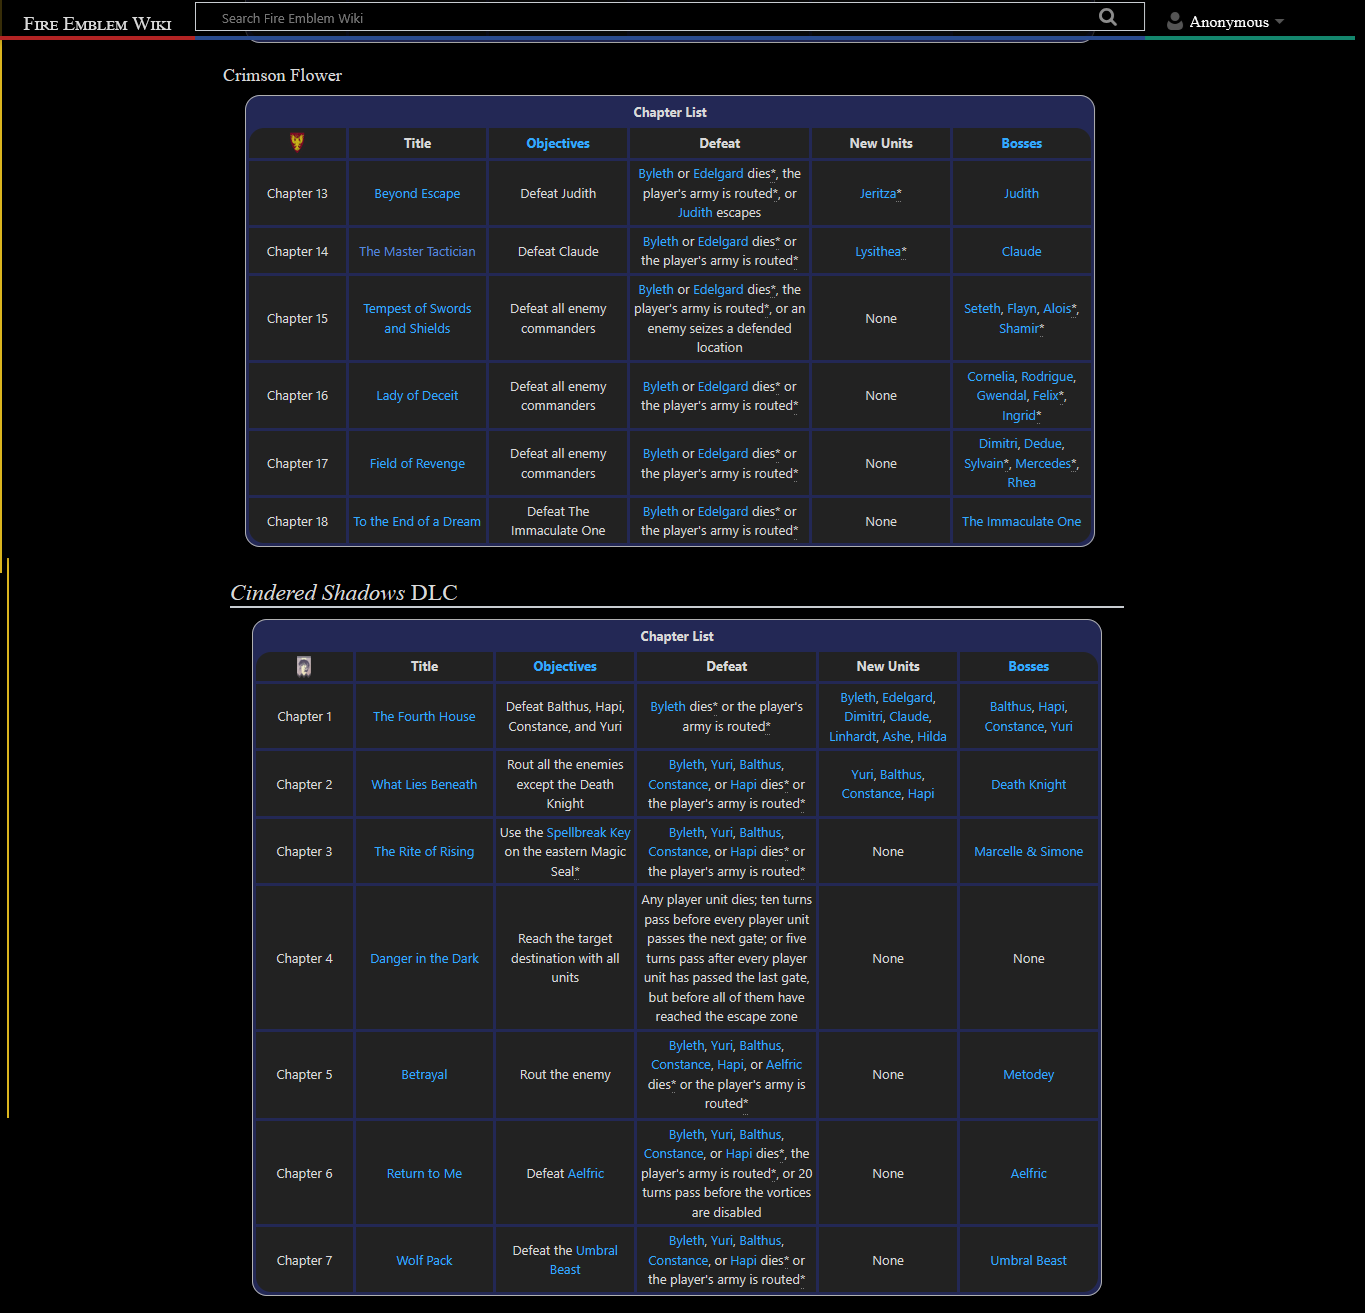This screenshot has height=1313, width=1365.
Task: Click Dimitri in Chapter 17 Bosses column
Action: 998,444
